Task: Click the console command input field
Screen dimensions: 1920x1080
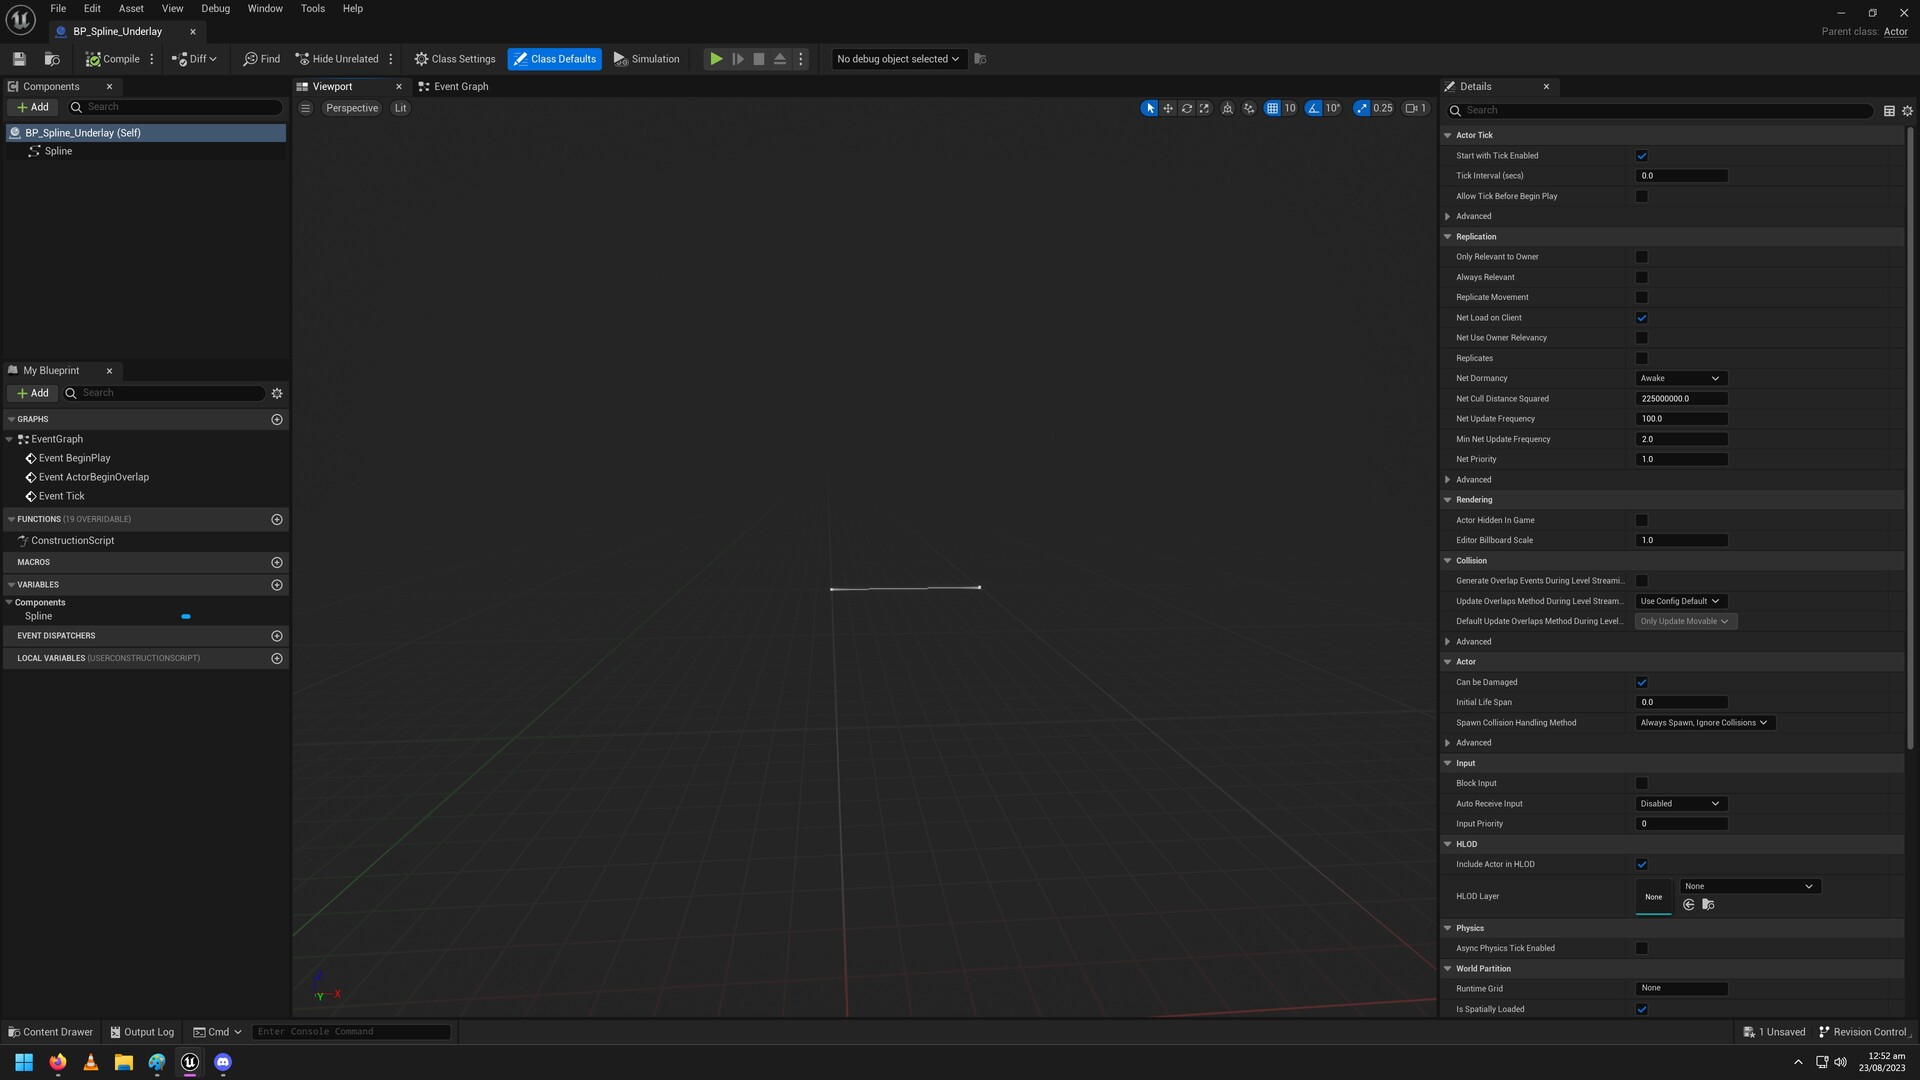Action: 351,1031
